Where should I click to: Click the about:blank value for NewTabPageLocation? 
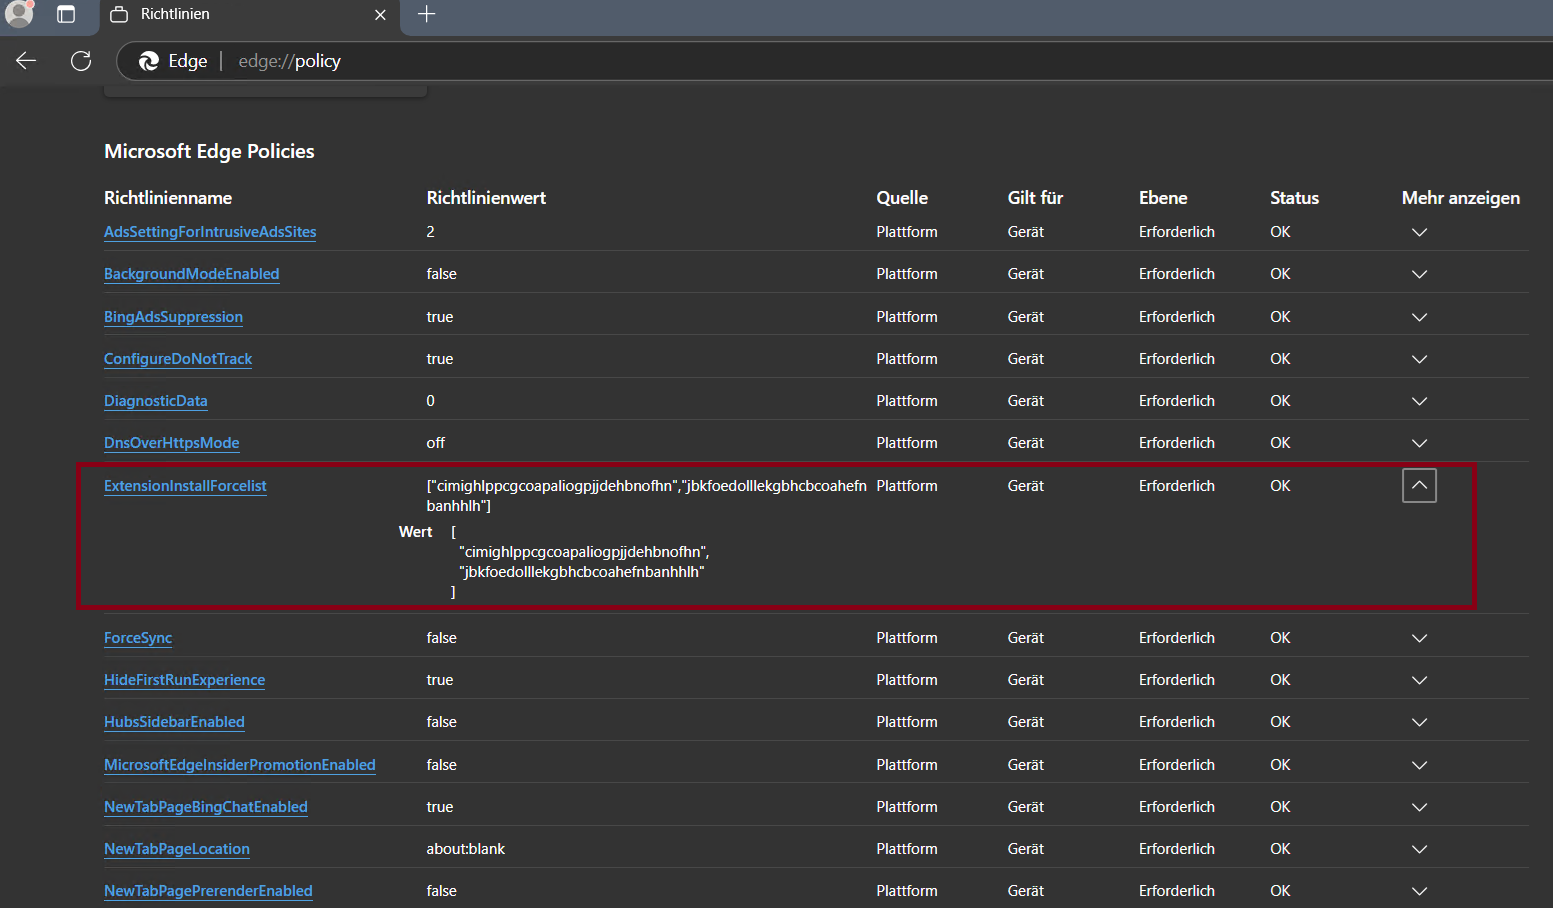click(x=466, y=849)
